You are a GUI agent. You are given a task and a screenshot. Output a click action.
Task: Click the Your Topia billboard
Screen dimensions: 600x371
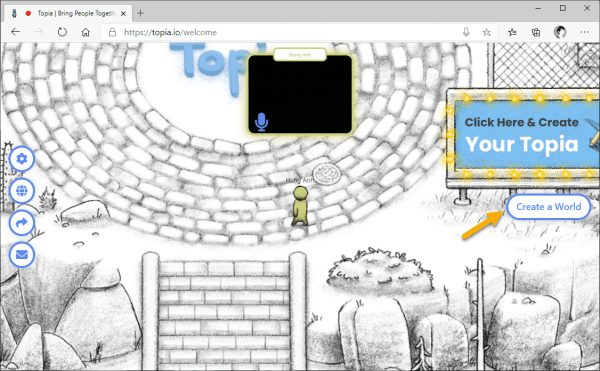[523, 137]
